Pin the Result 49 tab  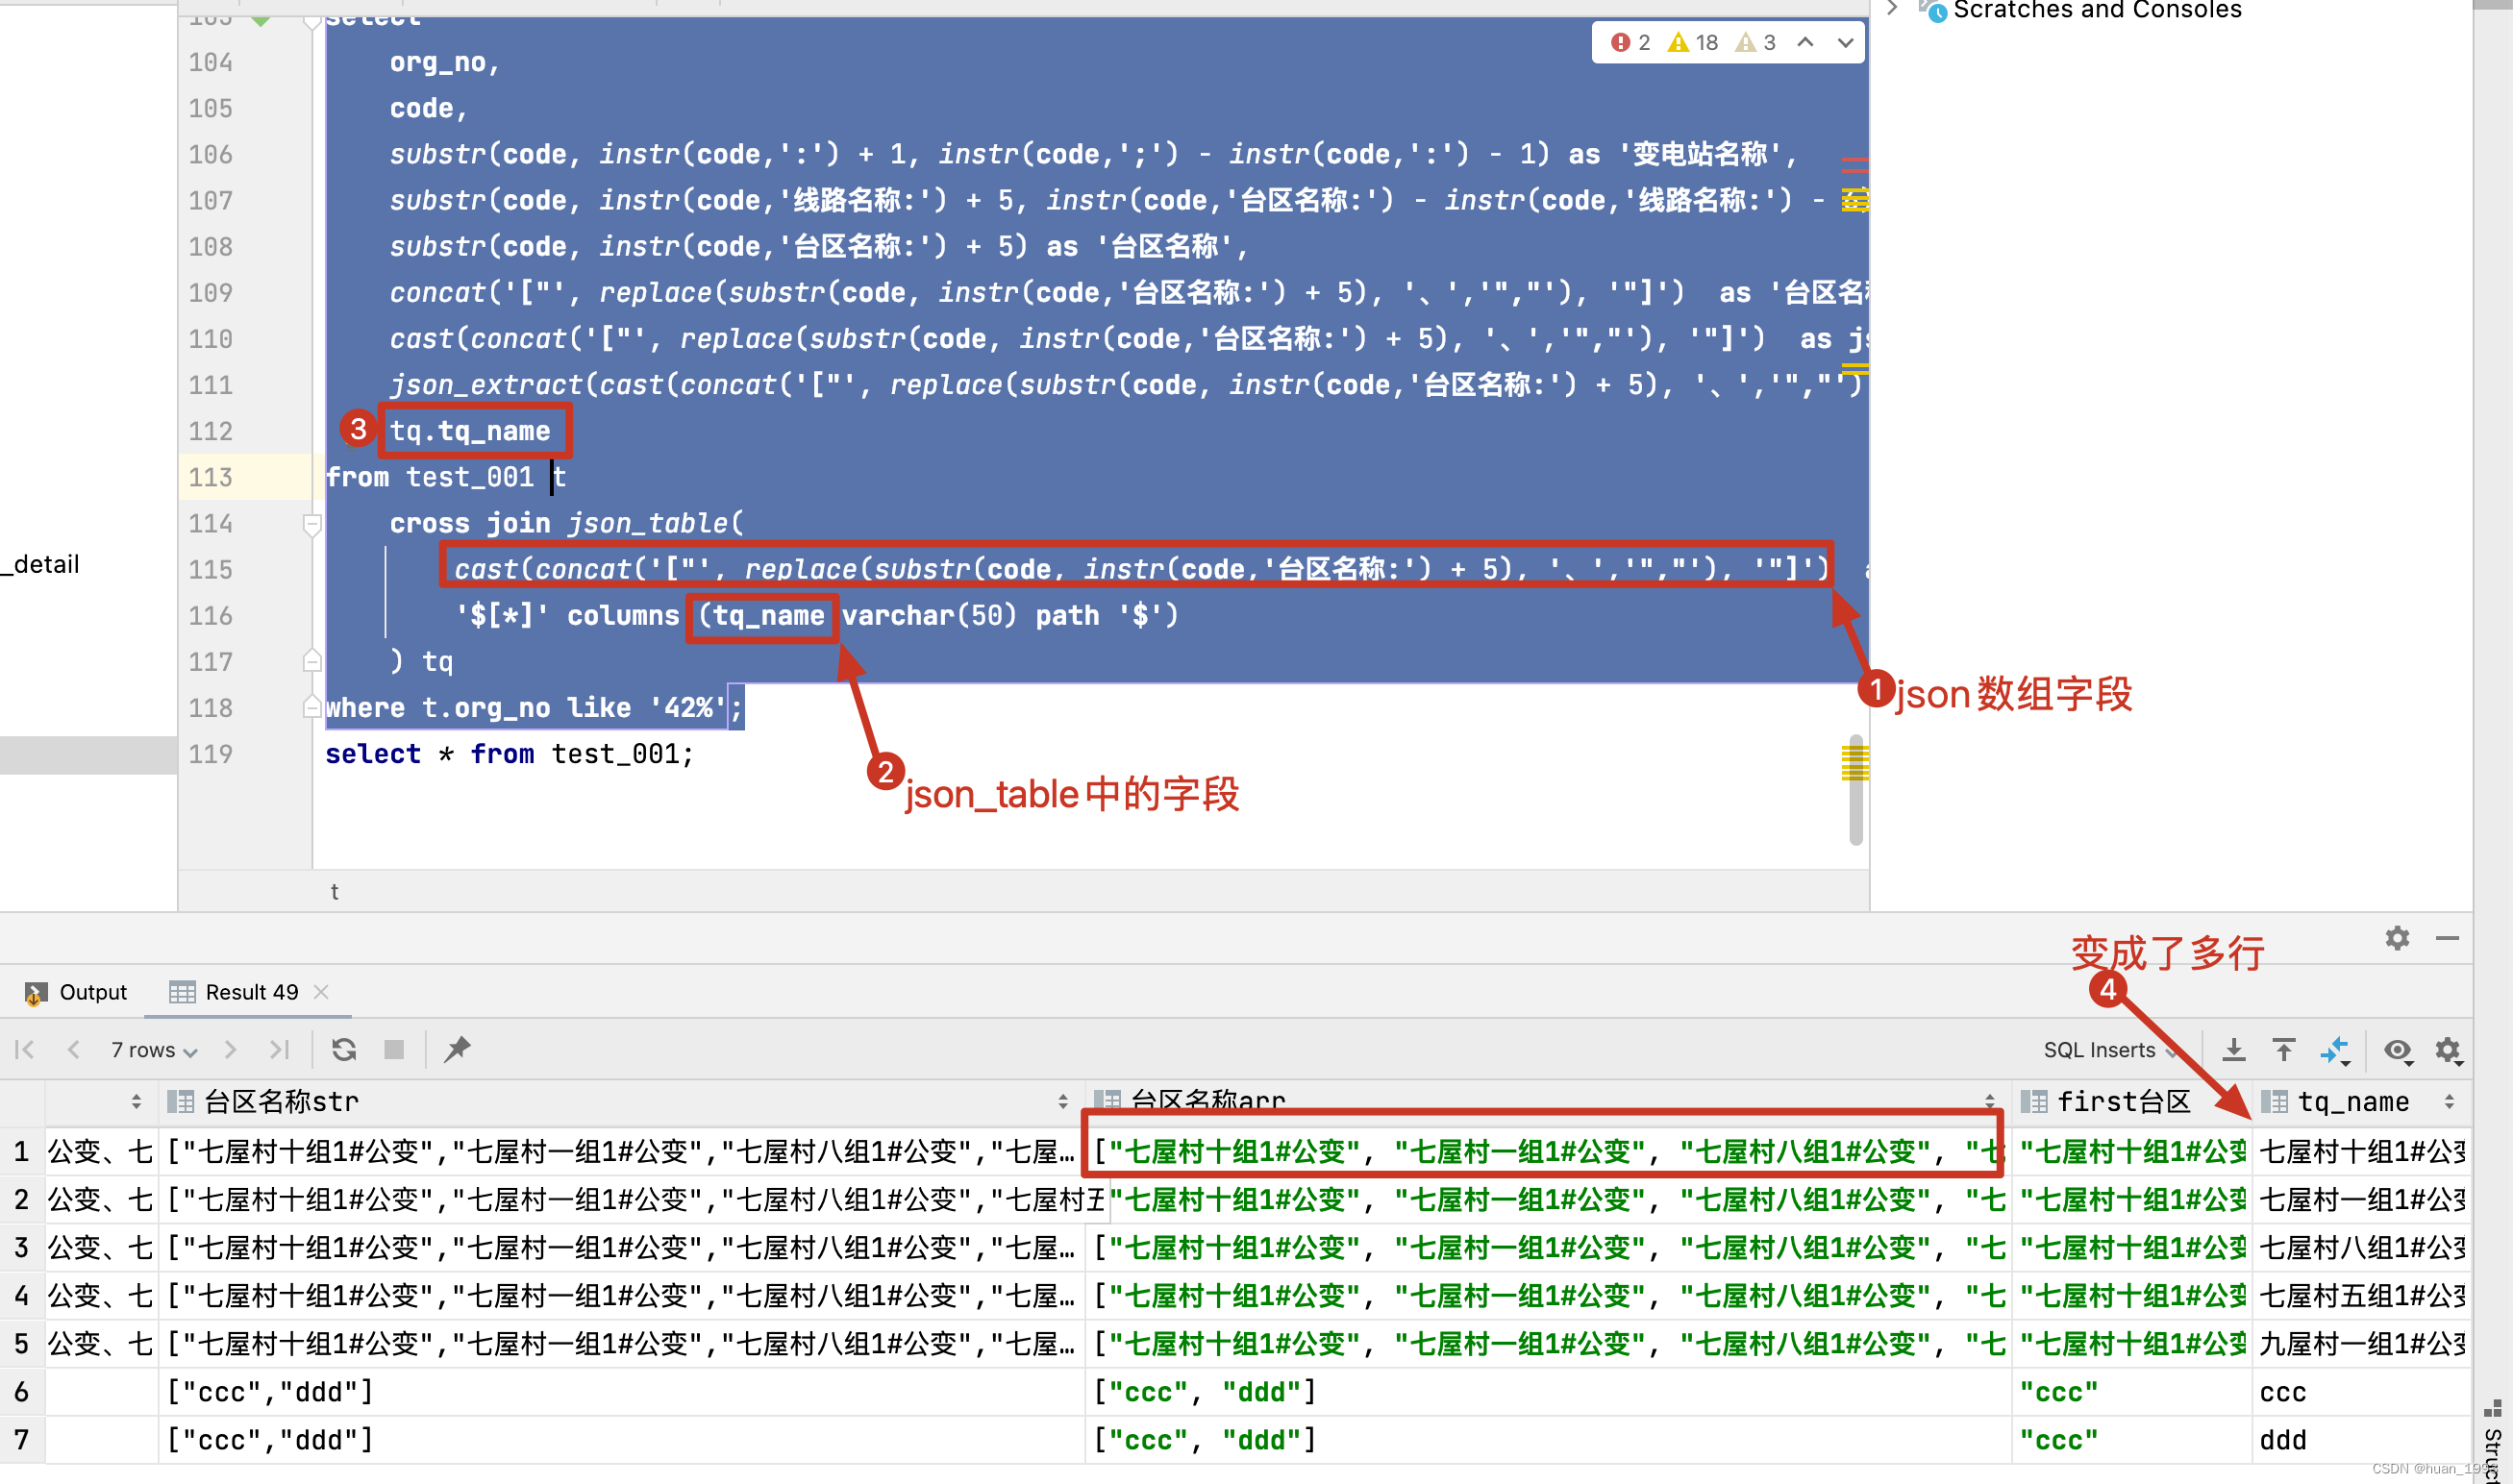[458, 1049]
